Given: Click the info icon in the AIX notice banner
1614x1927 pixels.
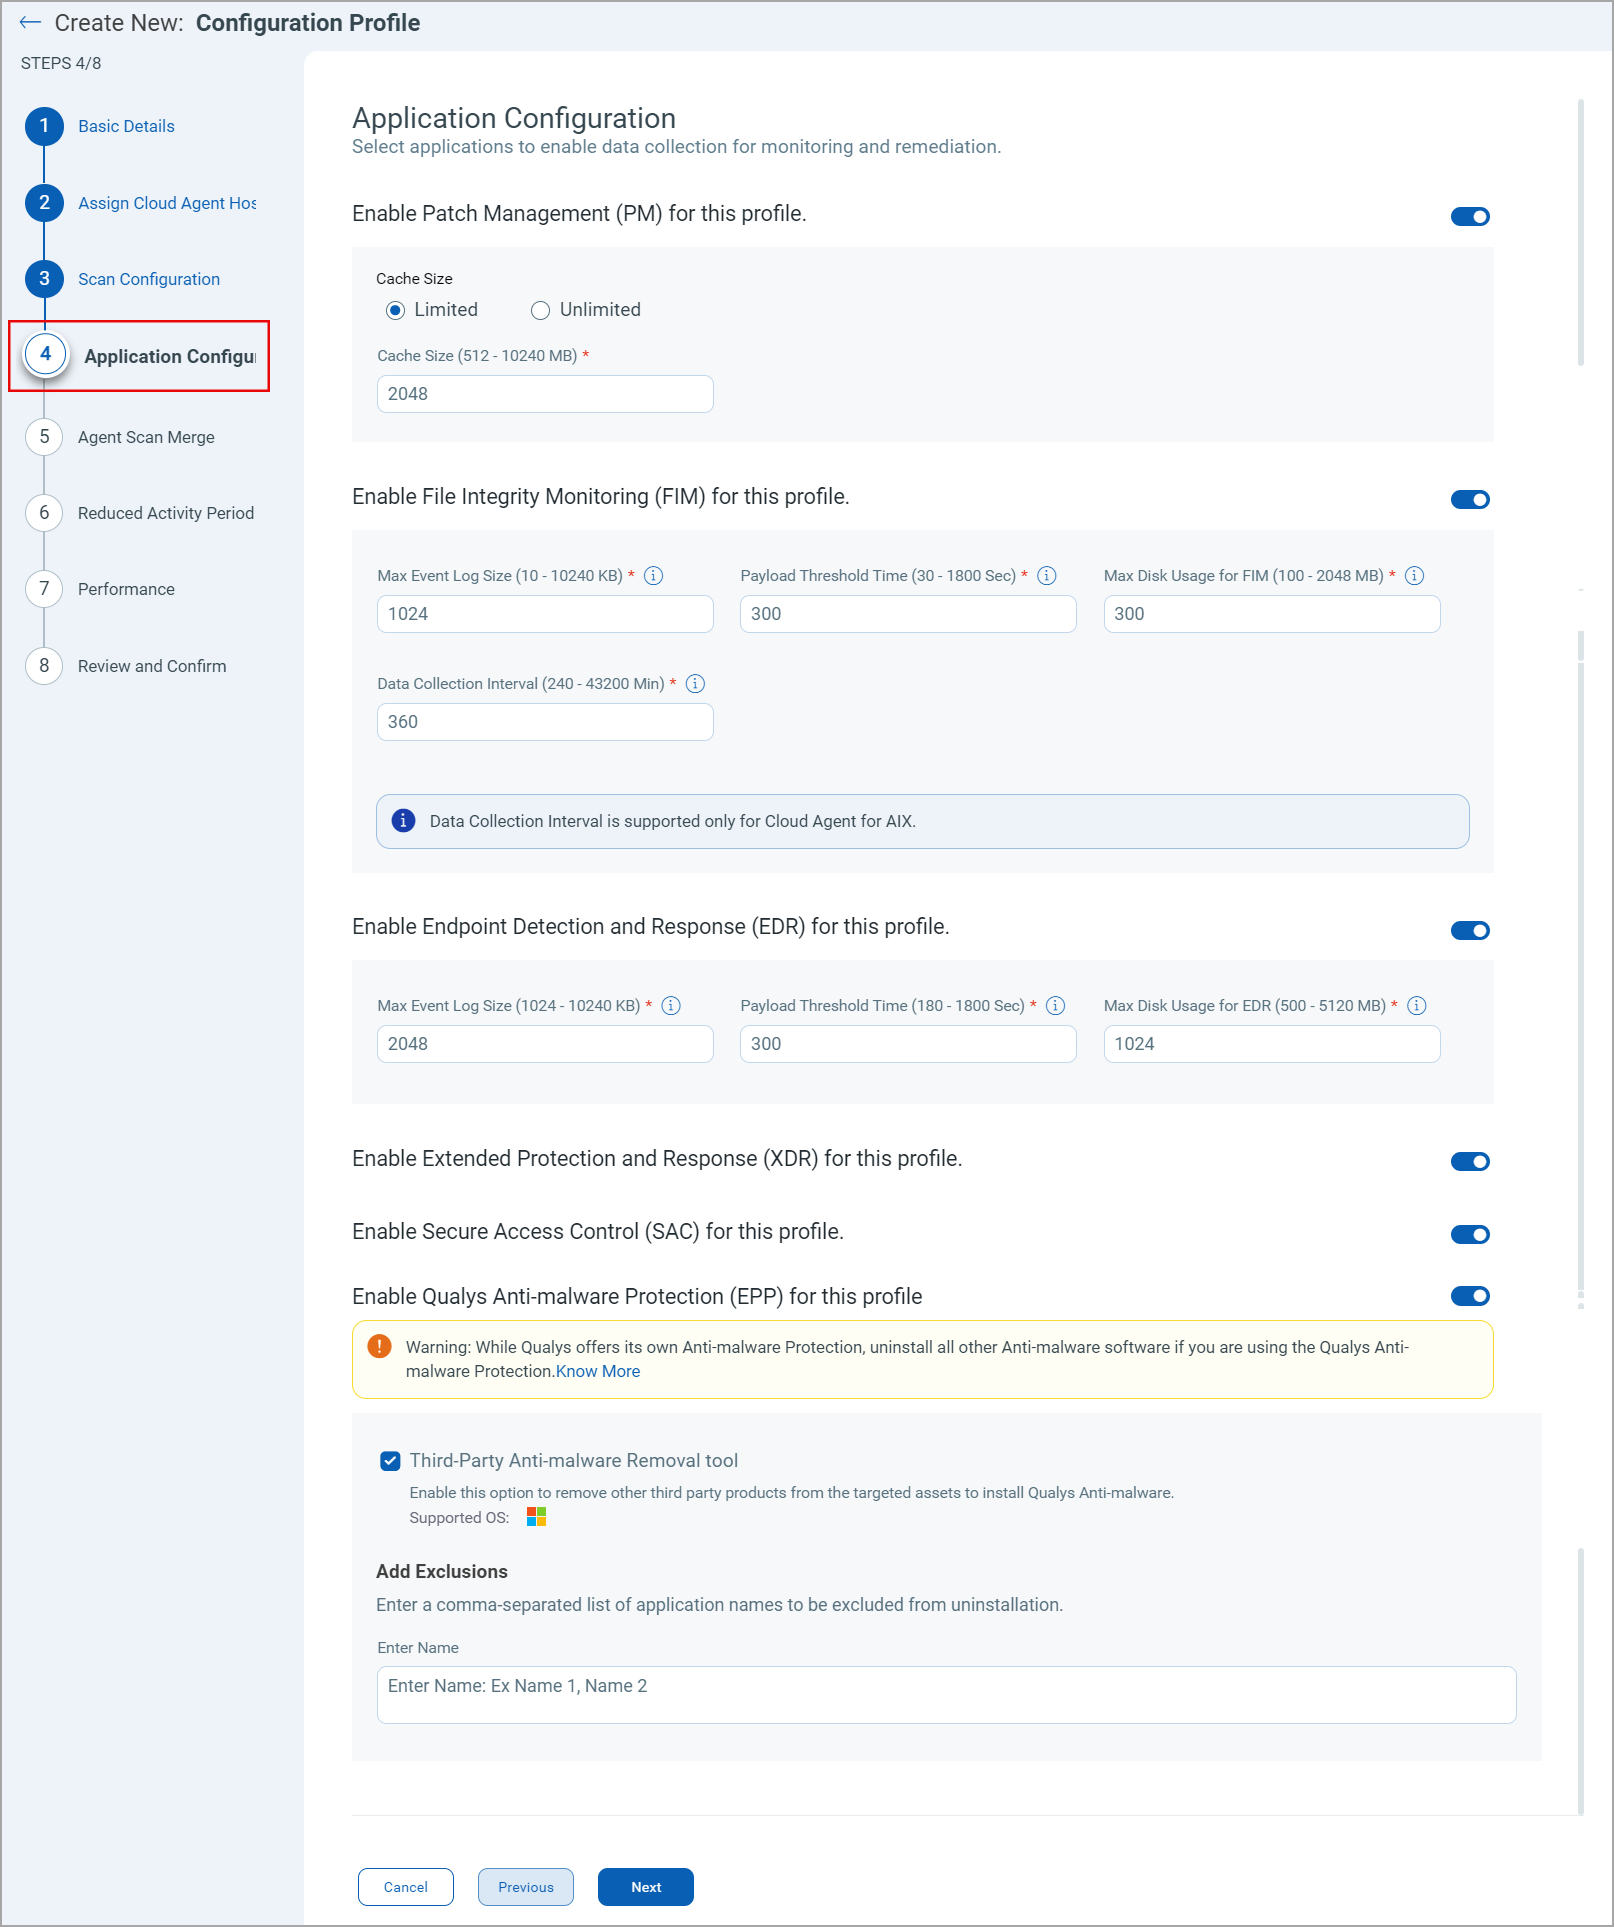Looking at the screenshot, I should [x=402, y=820].
